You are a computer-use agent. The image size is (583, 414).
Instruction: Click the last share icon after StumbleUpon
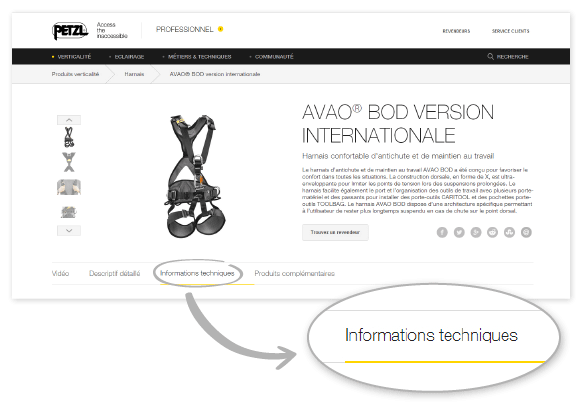pos(526,232)
